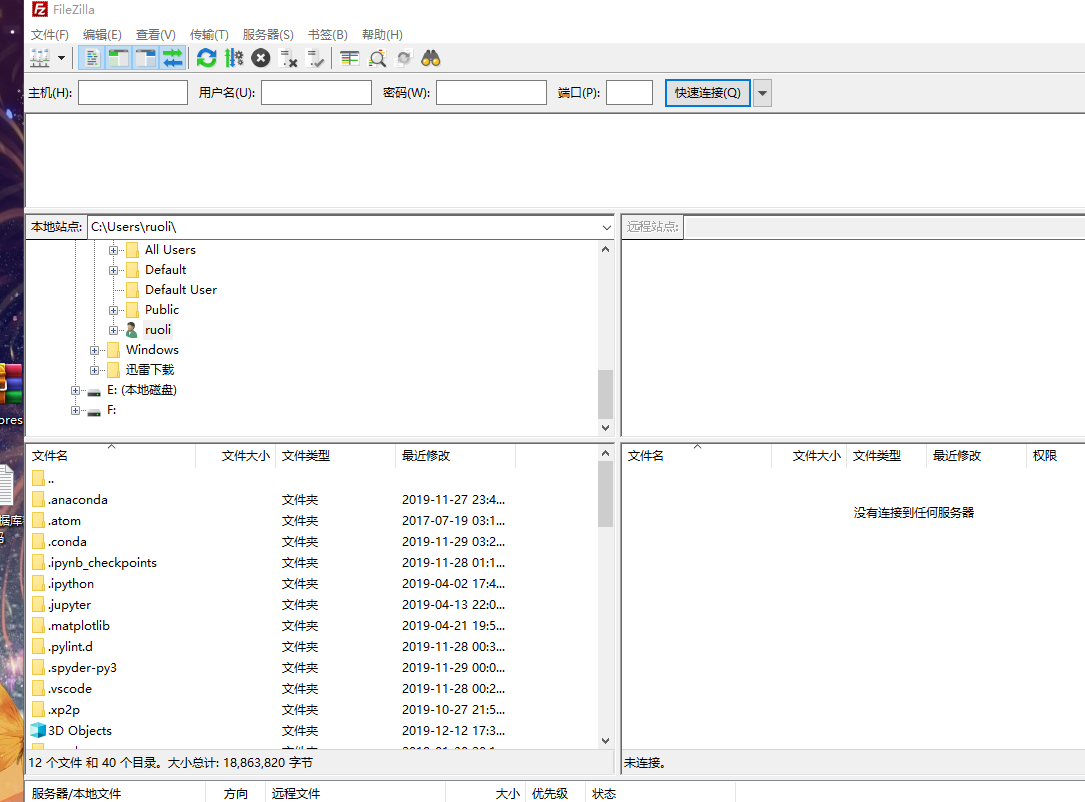Select E: drive icon in tree

tap(94, 392)
